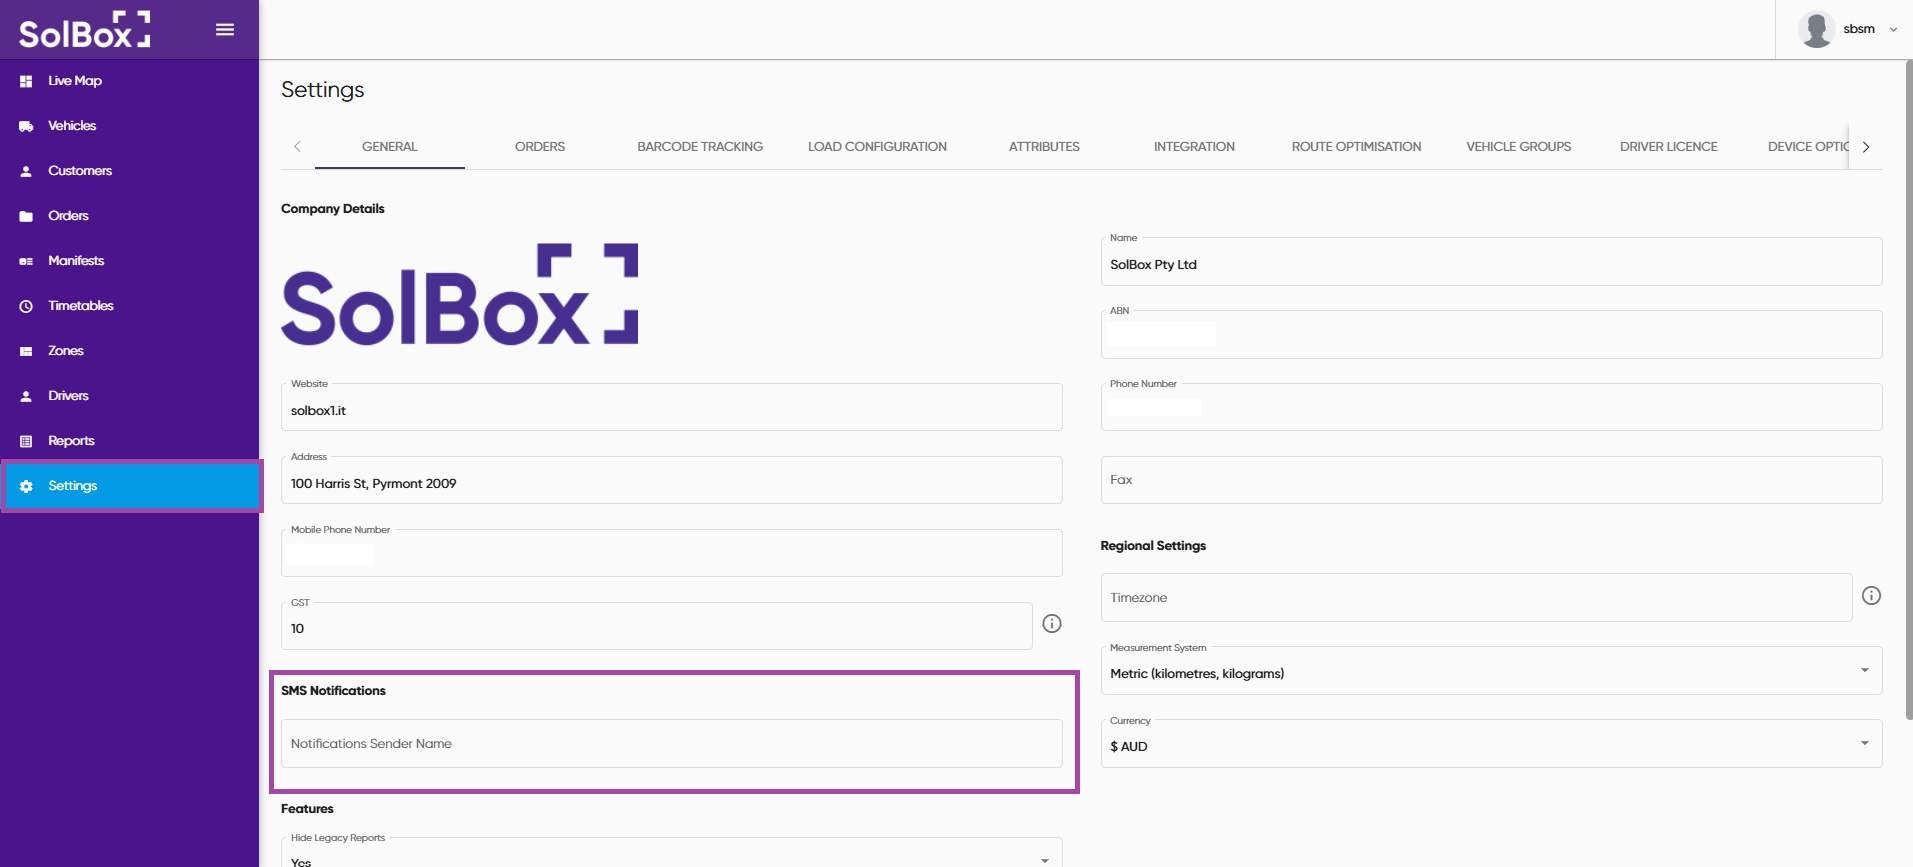Image resolution: width=1913 pixels, height=867 pixels.
Task: Open the VEHICLE GROUPS tab
Action: (1518, 147)
